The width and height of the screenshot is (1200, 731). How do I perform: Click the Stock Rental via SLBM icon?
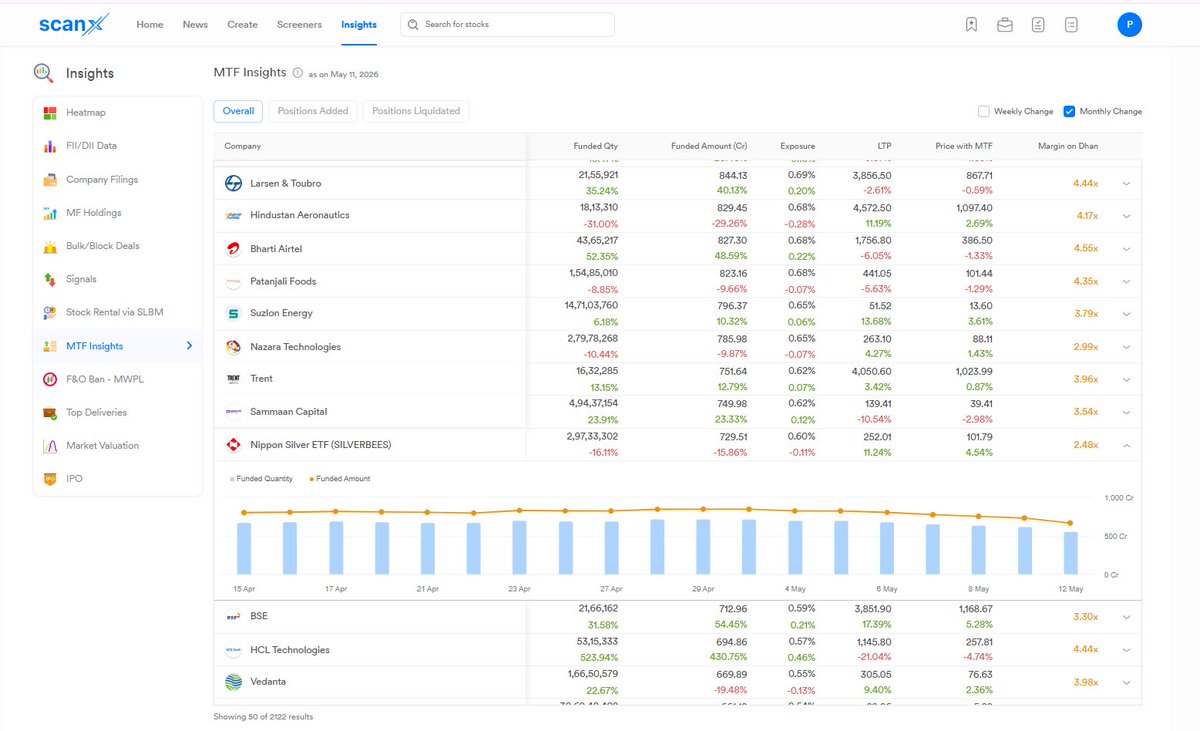coord(50,312)
